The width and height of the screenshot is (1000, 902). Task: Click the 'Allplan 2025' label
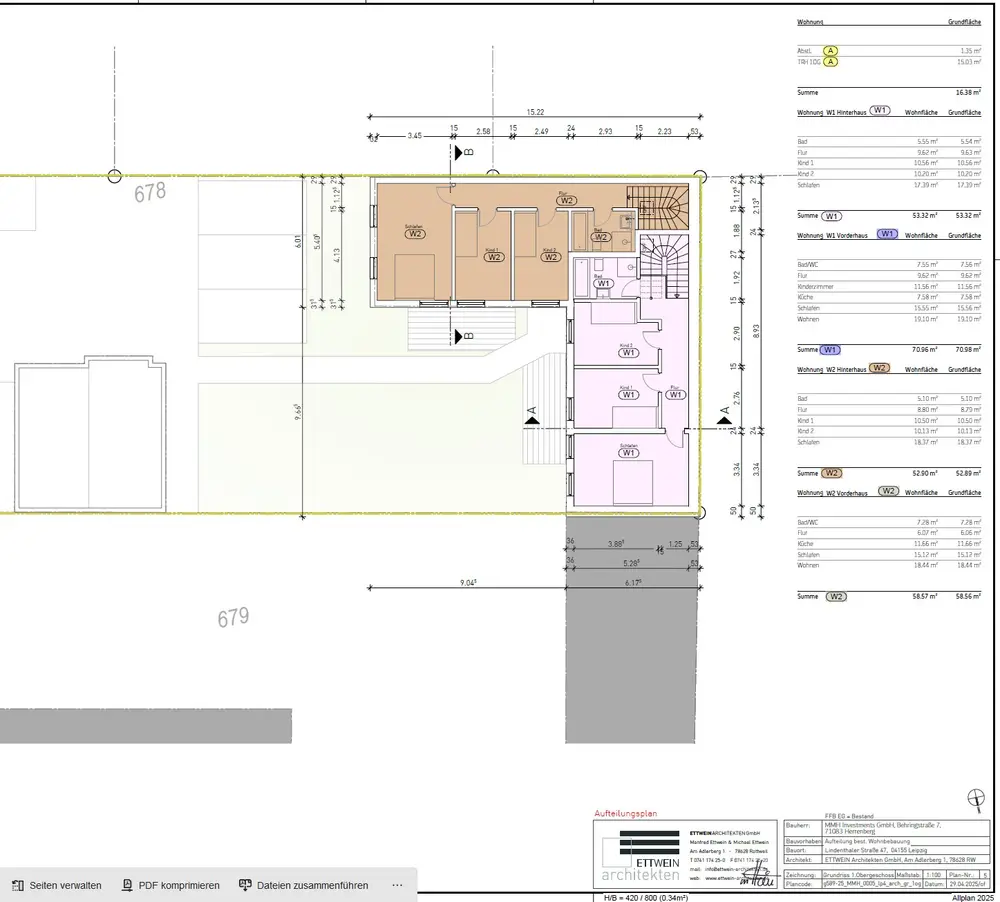point(975,898)
